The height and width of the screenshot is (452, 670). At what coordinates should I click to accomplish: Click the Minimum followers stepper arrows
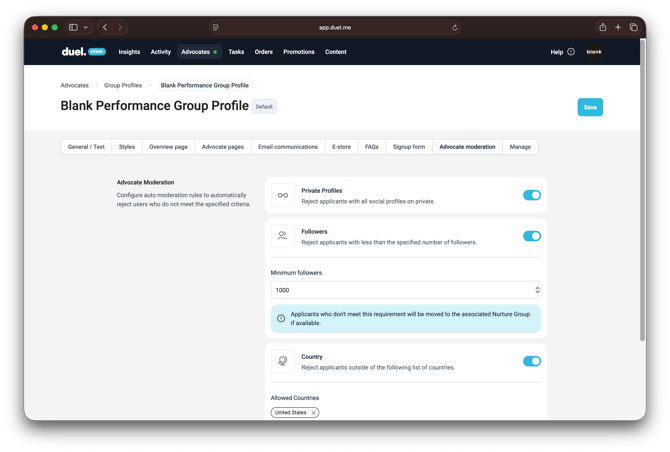click(x=537, y=290)
